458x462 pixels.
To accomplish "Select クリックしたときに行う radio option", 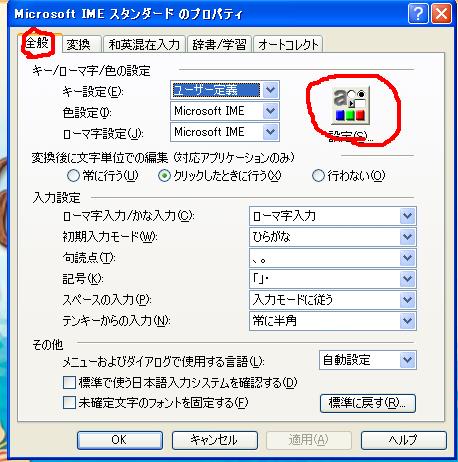I will click(164, 176).
